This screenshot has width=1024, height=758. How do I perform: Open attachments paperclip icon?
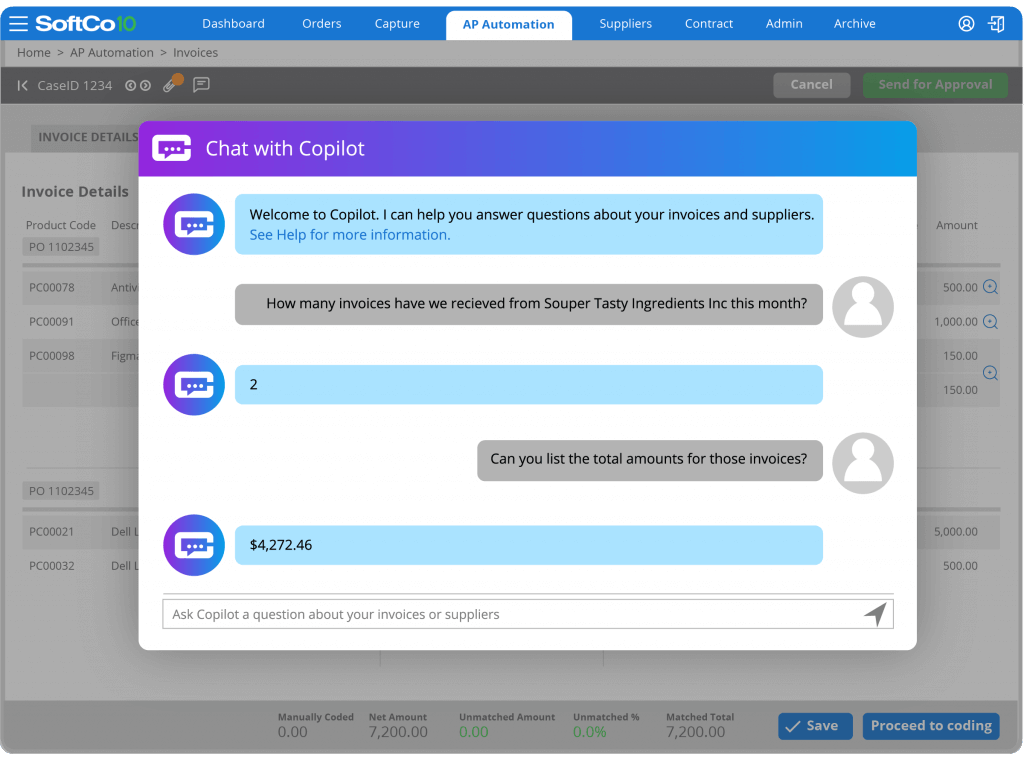pos(171,84)
